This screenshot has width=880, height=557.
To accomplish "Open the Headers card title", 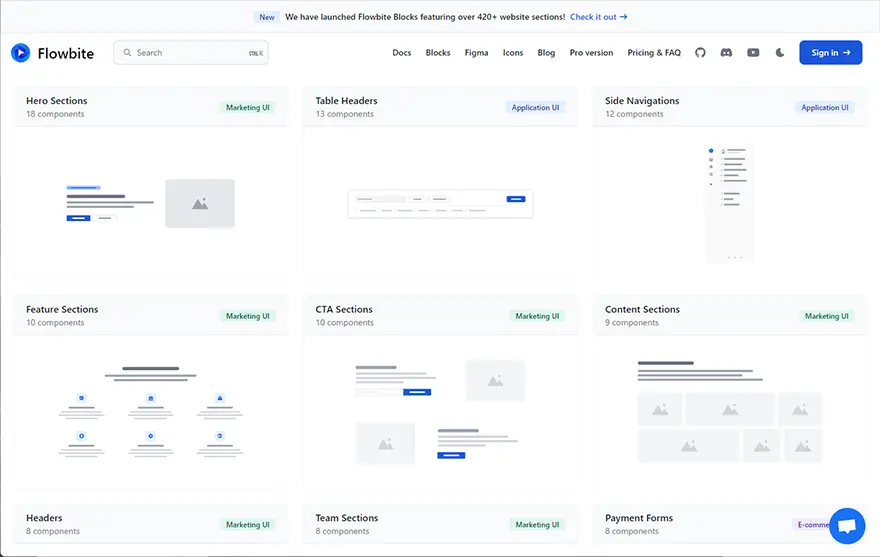I will tap(44, 518).
